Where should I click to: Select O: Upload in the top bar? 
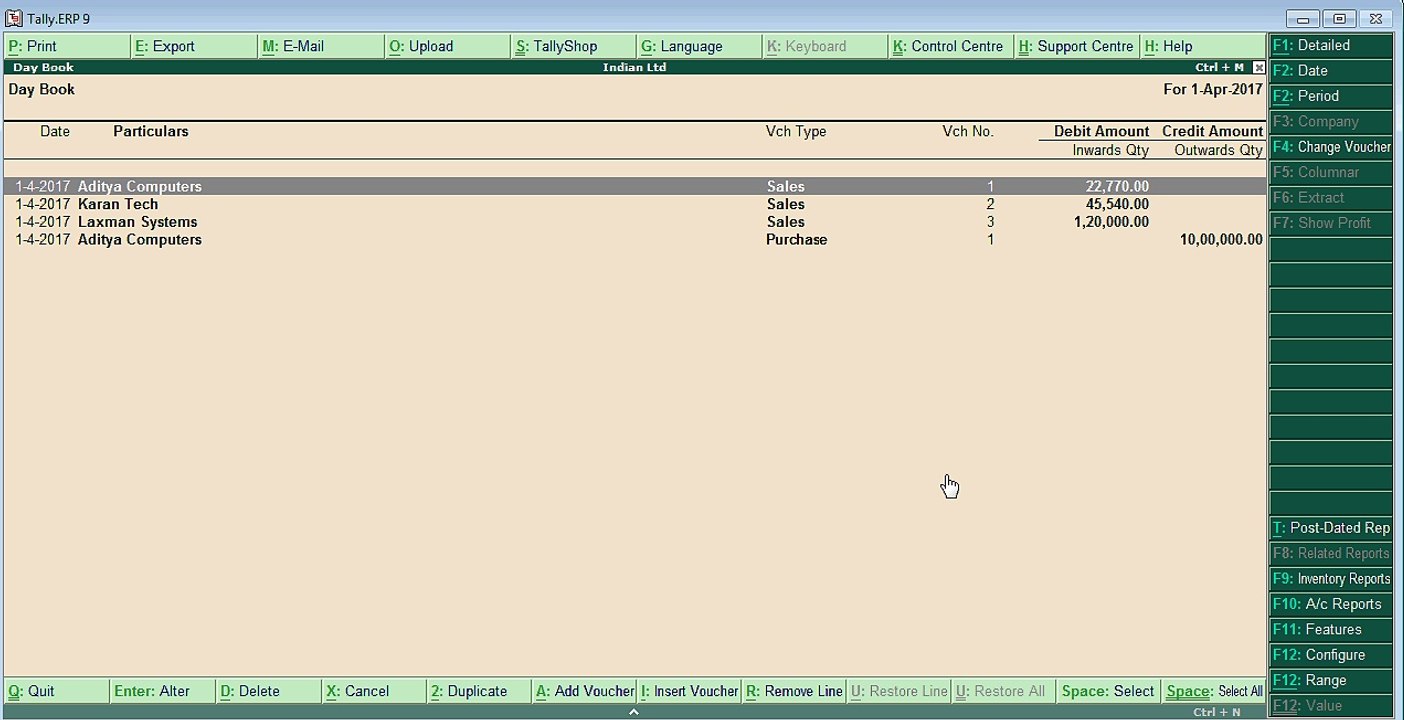click(448, 46)
